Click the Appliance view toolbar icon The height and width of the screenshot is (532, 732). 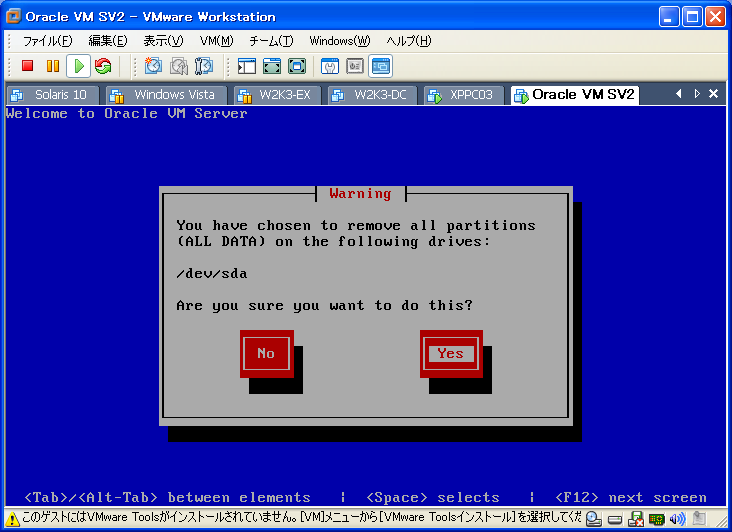coord(355,66)
